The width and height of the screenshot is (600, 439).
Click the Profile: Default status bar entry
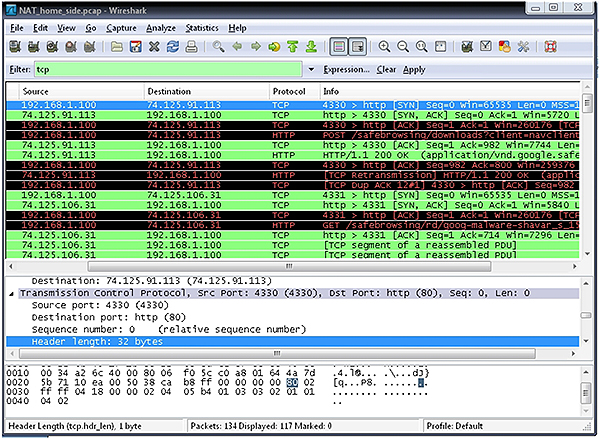pos(455,426)
